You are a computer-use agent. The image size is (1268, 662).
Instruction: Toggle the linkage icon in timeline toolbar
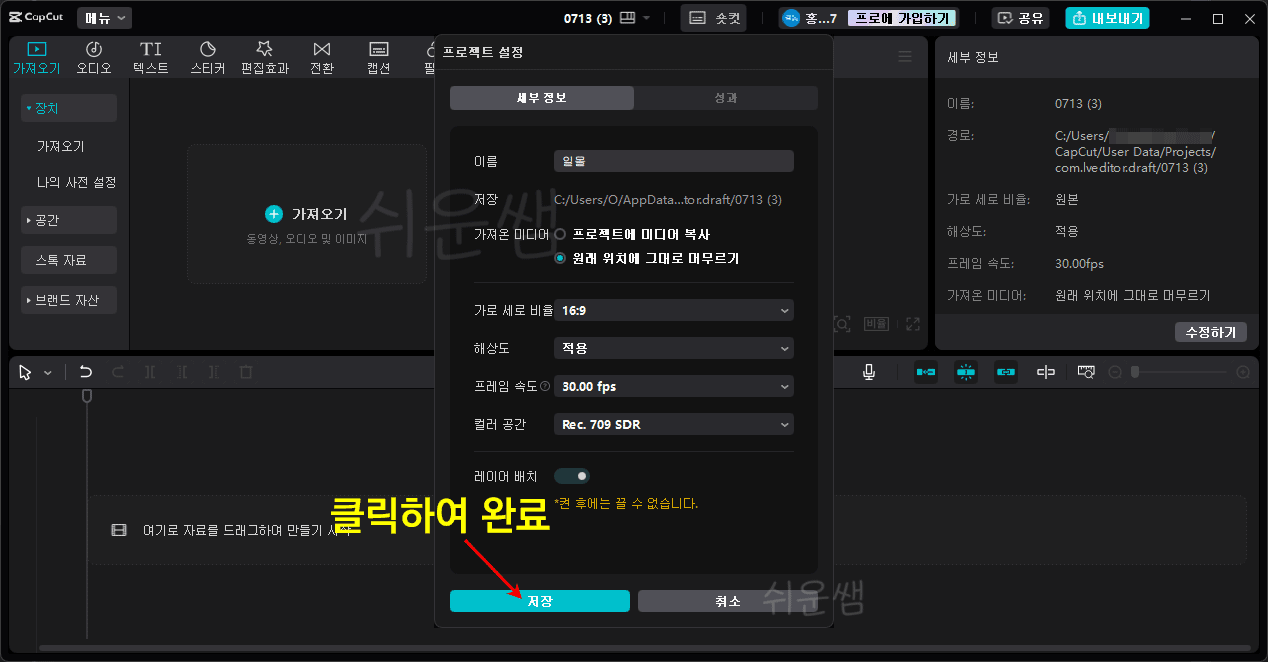pos(1006,372)
